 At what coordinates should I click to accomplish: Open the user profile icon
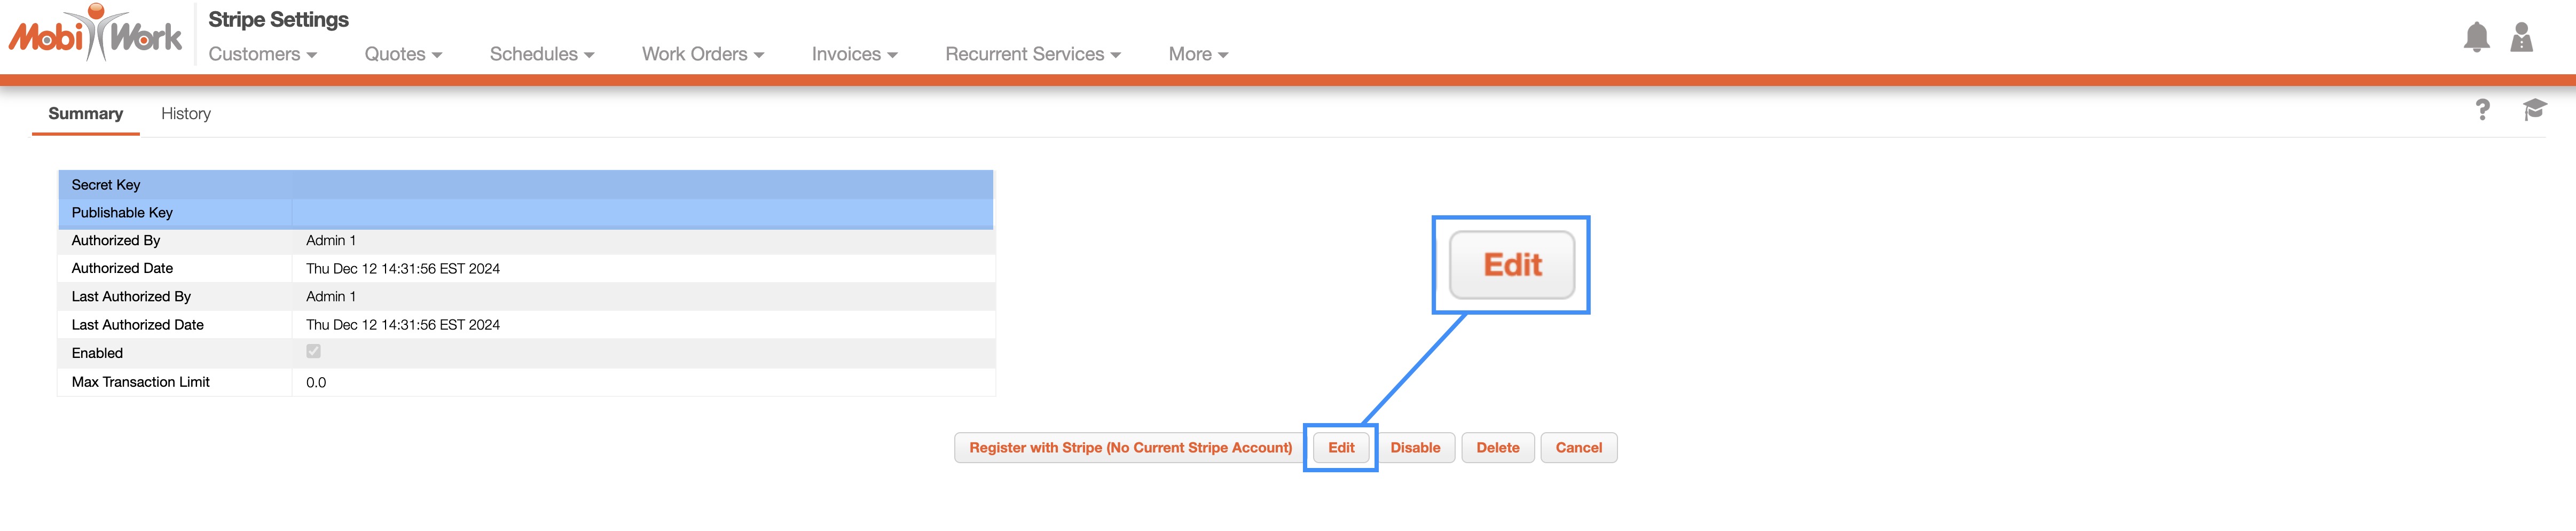[2521, 38]
